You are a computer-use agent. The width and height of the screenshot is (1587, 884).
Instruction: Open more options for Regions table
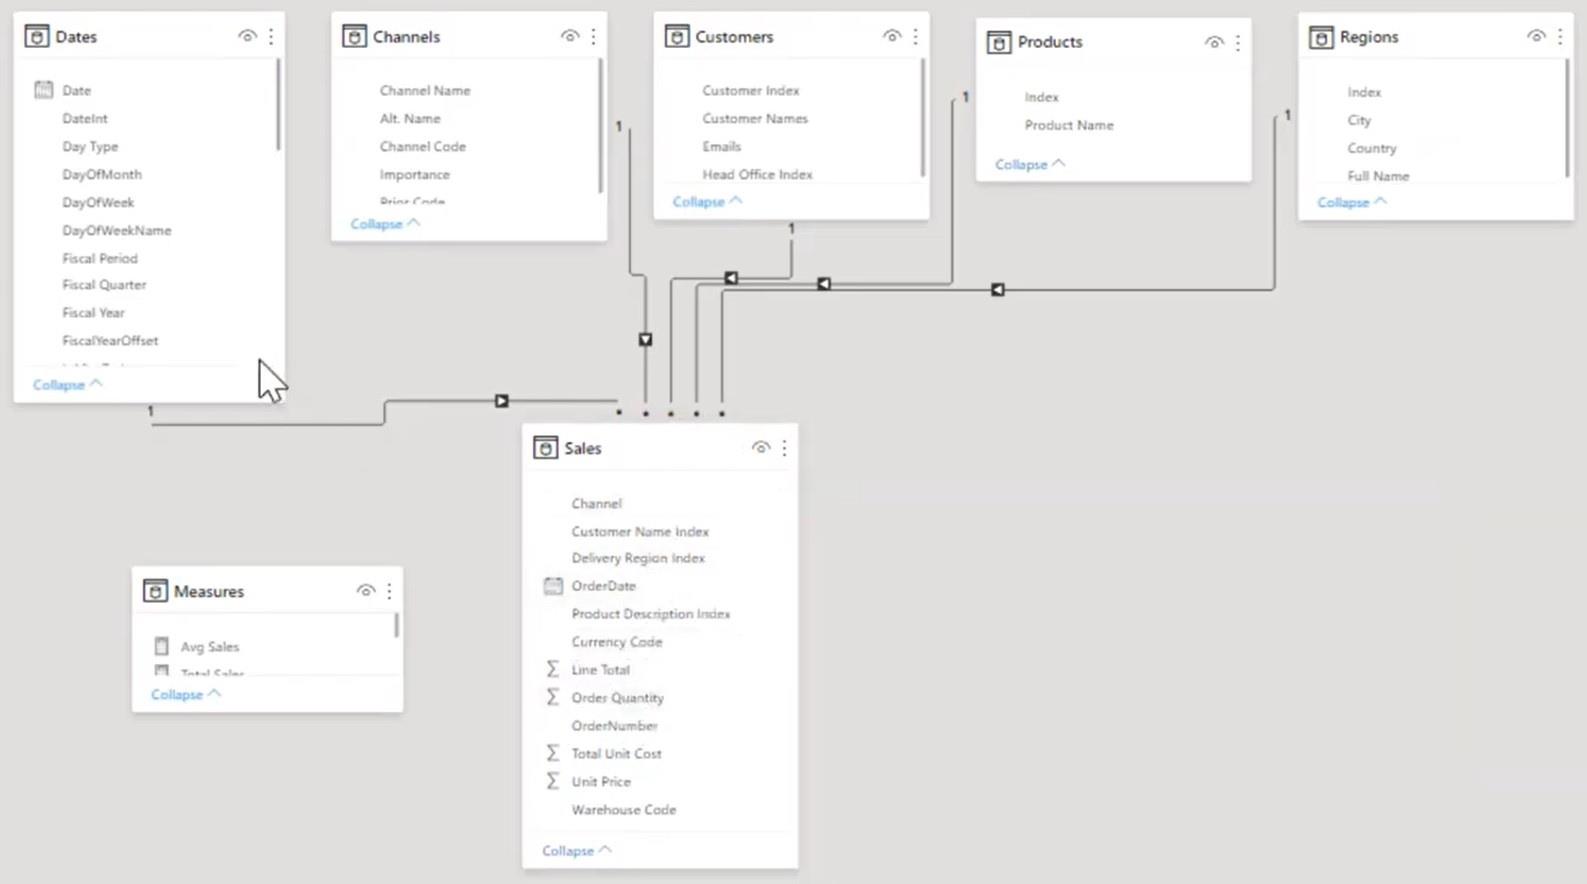[x=1560, y=37]
